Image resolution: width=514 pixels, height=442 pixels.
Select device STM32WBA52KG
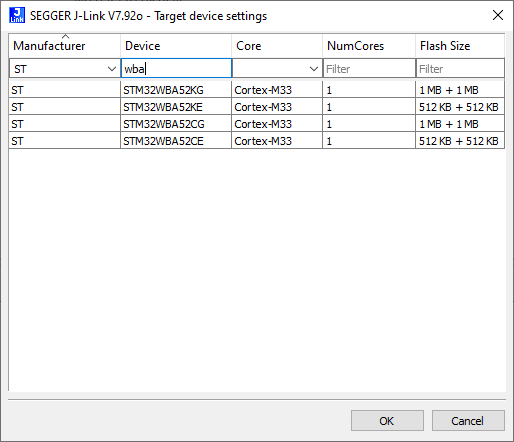pos(176,90)
